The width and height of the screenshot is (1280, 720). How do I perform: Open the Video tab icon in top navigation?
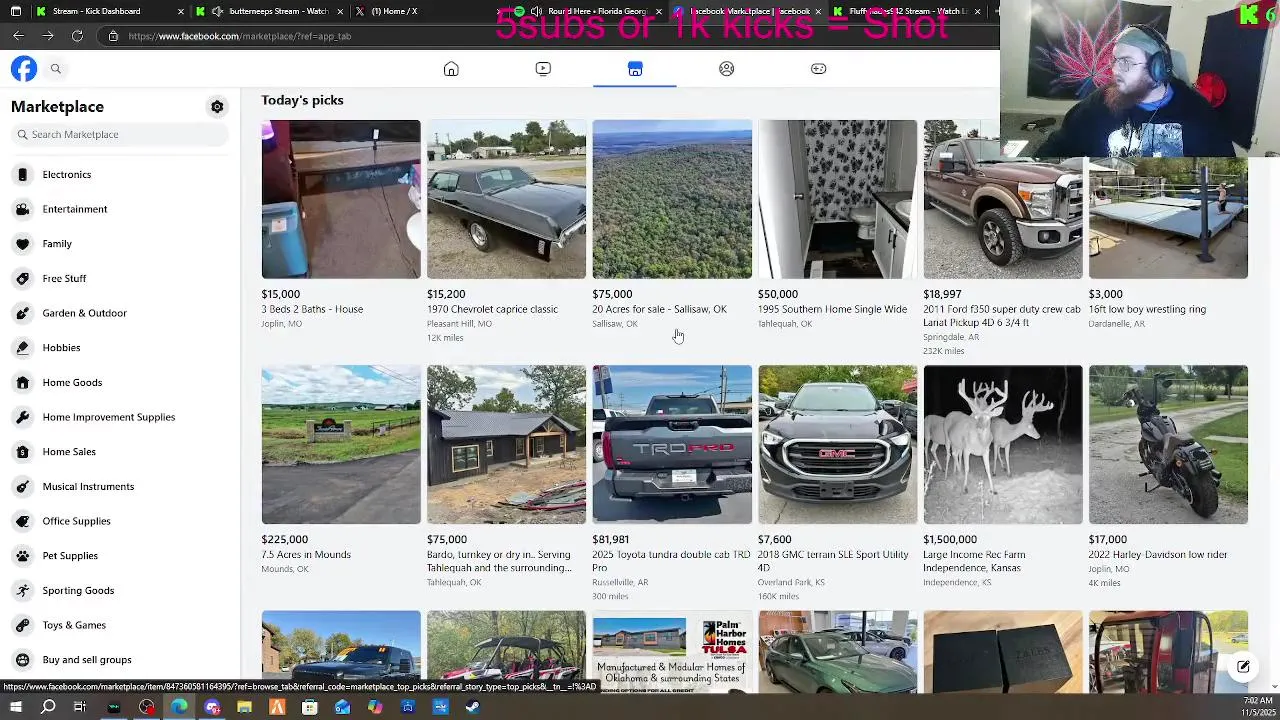click(543, 69)
